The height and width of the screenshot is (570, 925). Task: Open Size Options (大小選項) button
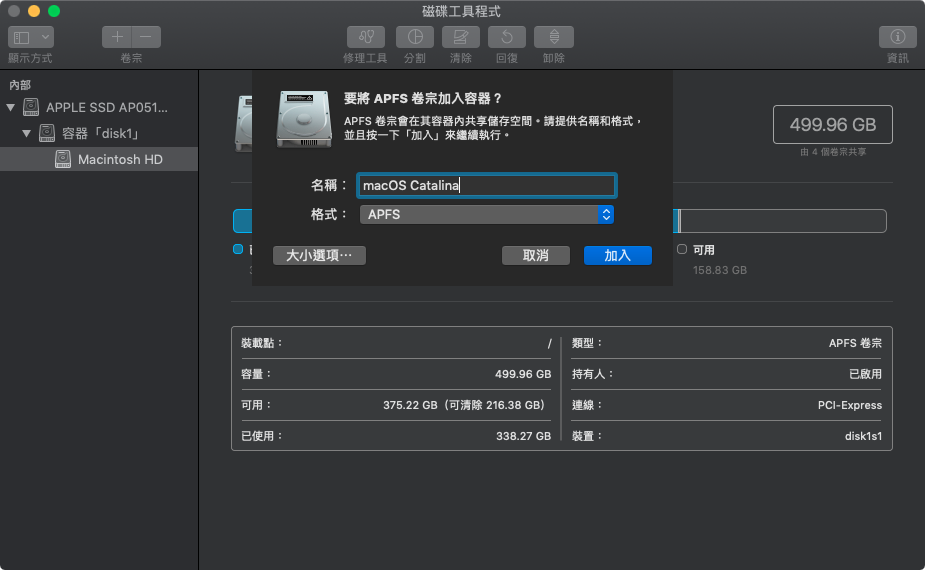click(319, 255)
